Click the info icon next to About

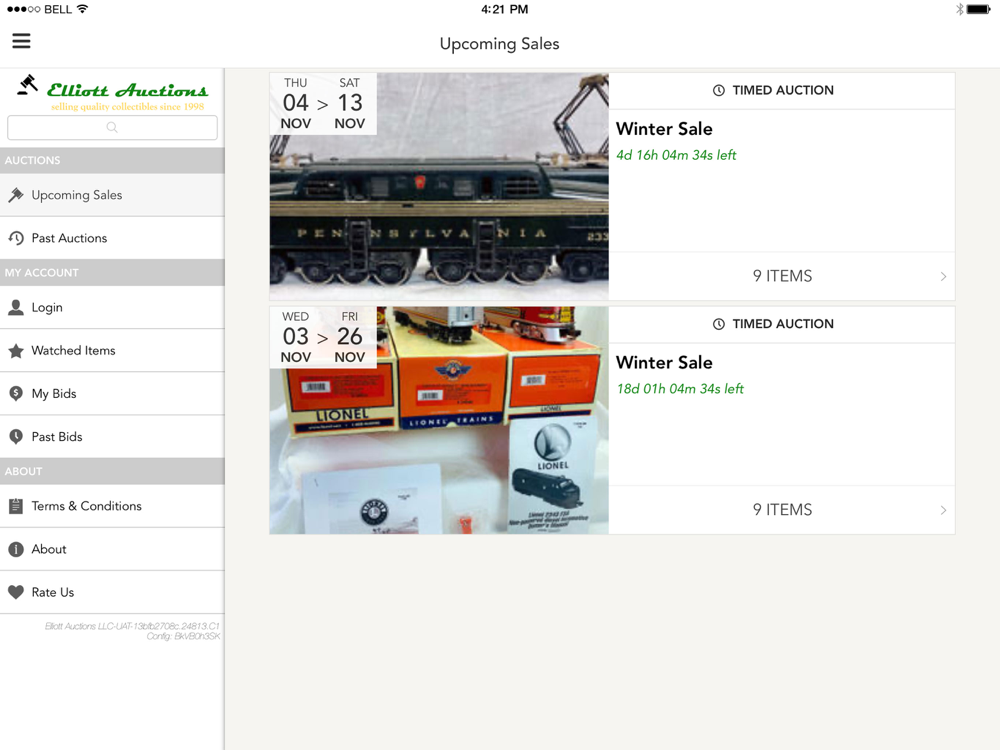coord(16,549)
